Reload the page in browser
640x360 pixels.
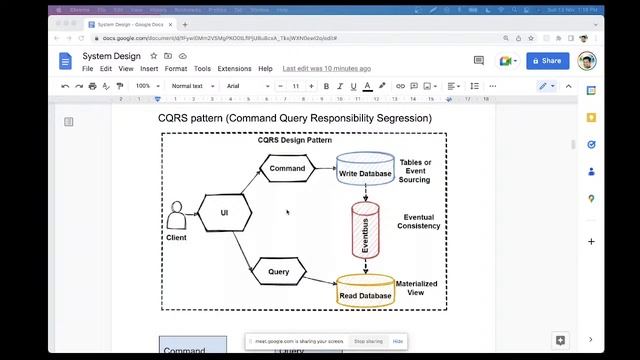(x=81, y=38)
